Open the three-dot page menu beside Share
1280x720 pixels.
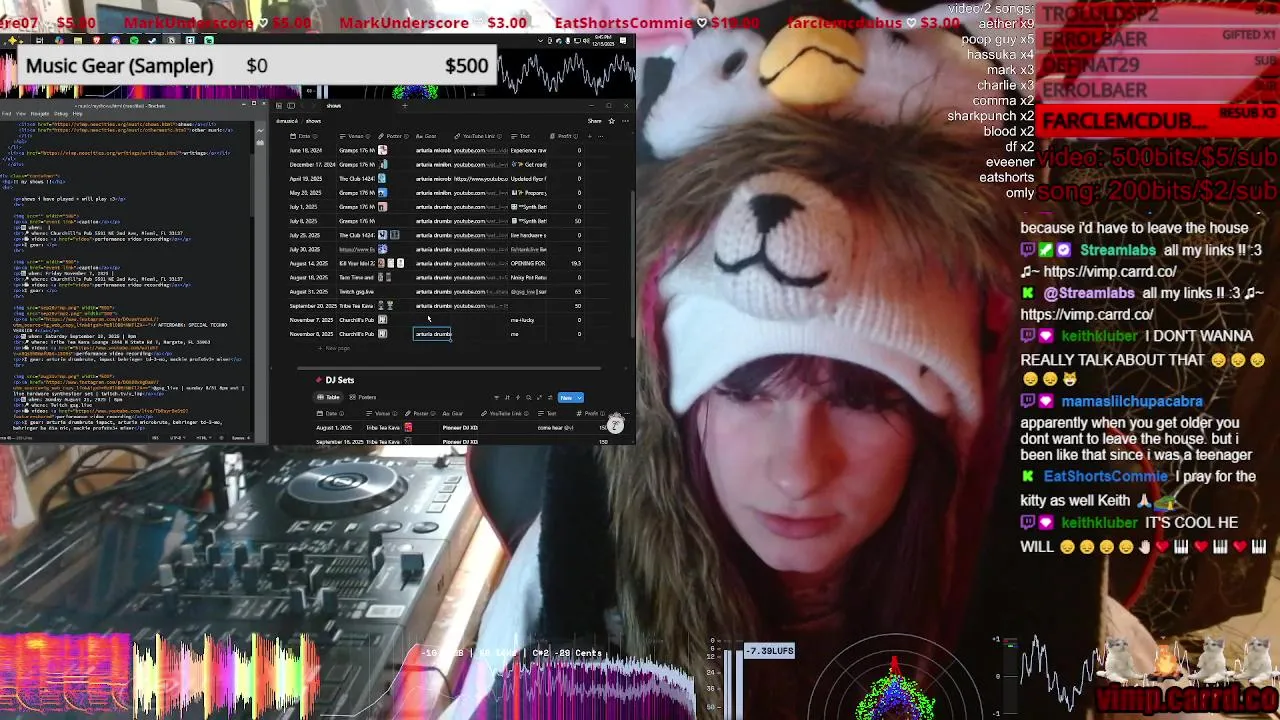point(625,121)
